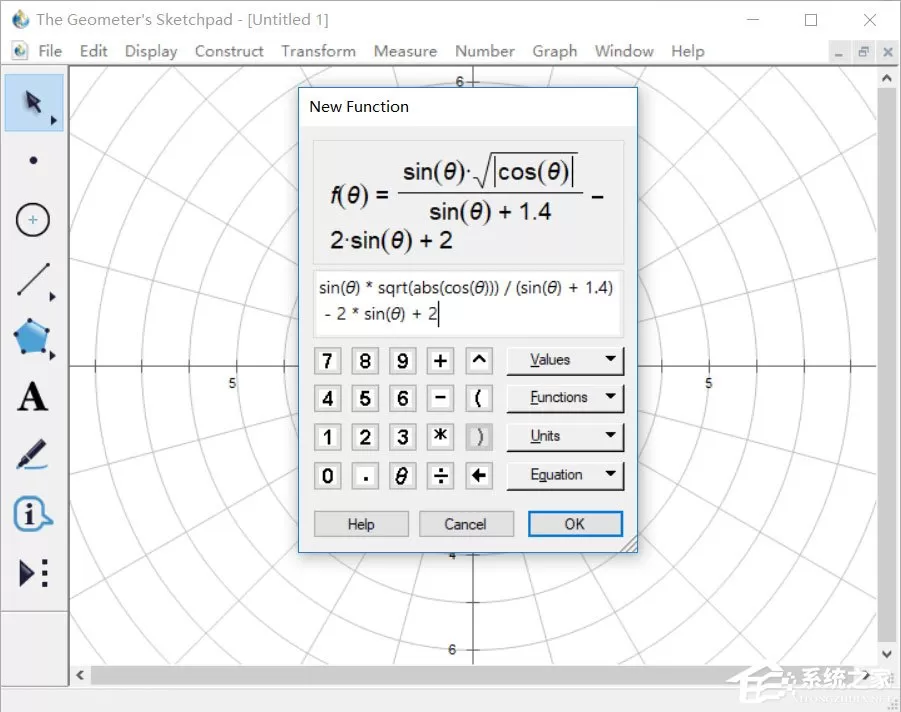Click keypad digit 6
This screenshot has height=712, width=901.
pyautogui.click(x=402, y=398)
